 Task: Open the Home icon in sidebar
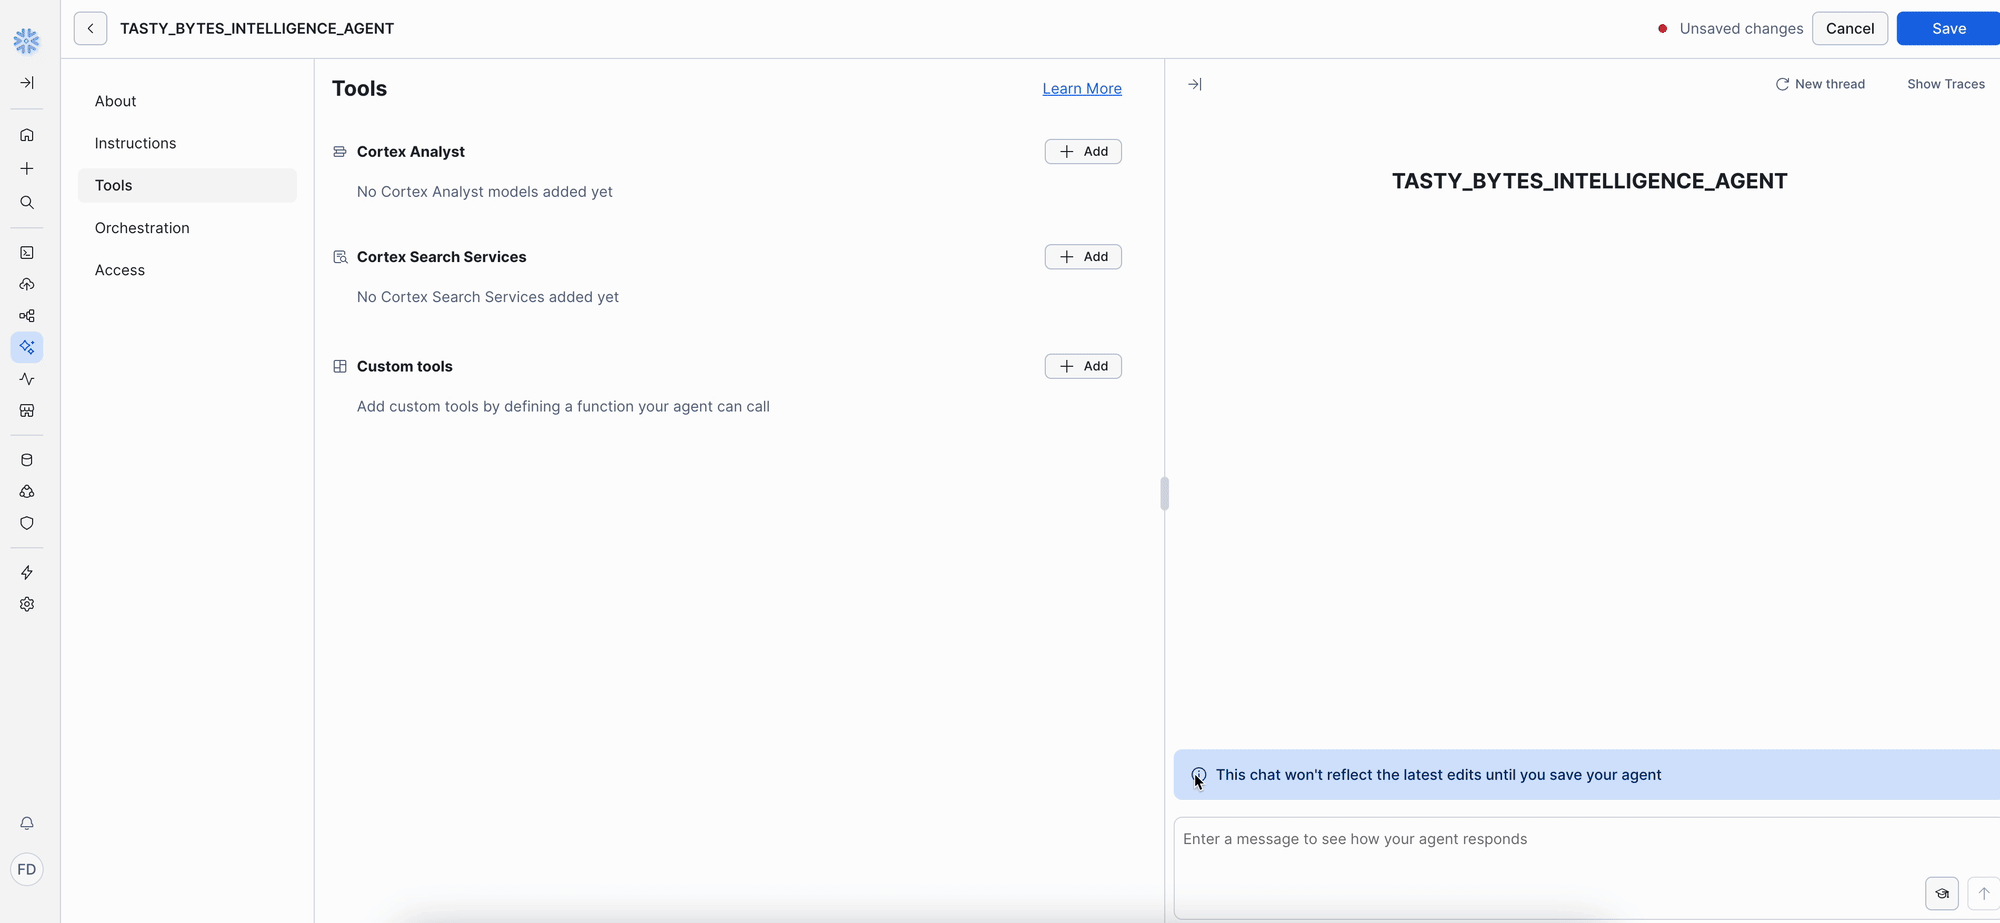coord(27,135)
